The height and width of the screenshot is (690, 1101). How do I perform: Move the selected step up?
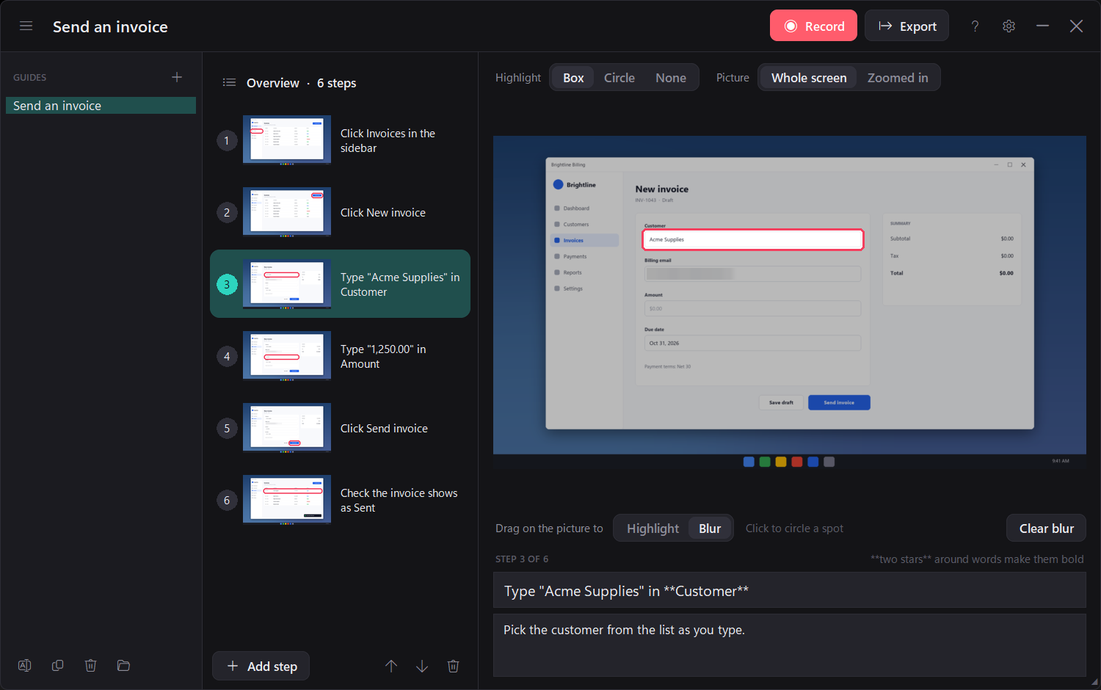pyautogui.click(x=391, y=666)
